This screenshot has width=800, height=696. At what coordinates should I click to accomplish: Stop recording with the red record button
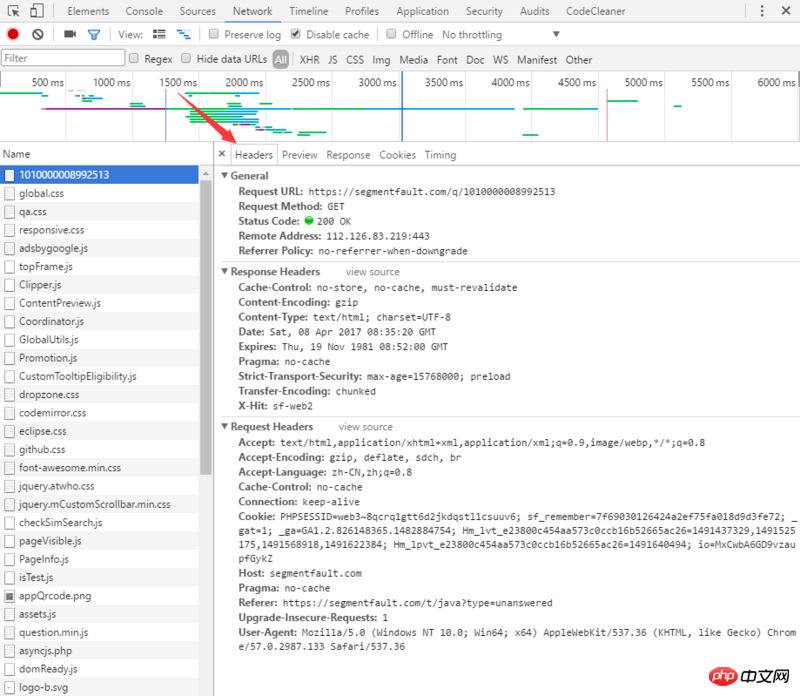pyautogui.click(x=13, y=34)
